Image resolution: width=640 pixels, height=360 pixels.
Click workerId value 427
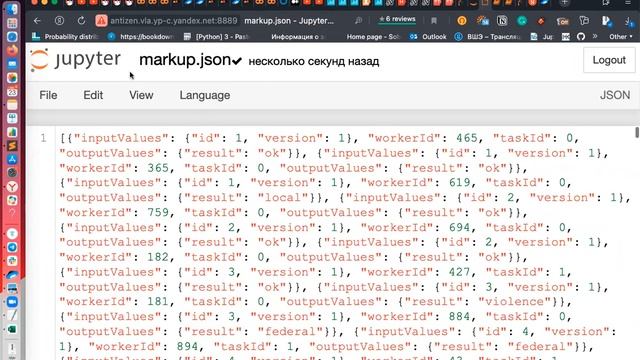(460, 272)
